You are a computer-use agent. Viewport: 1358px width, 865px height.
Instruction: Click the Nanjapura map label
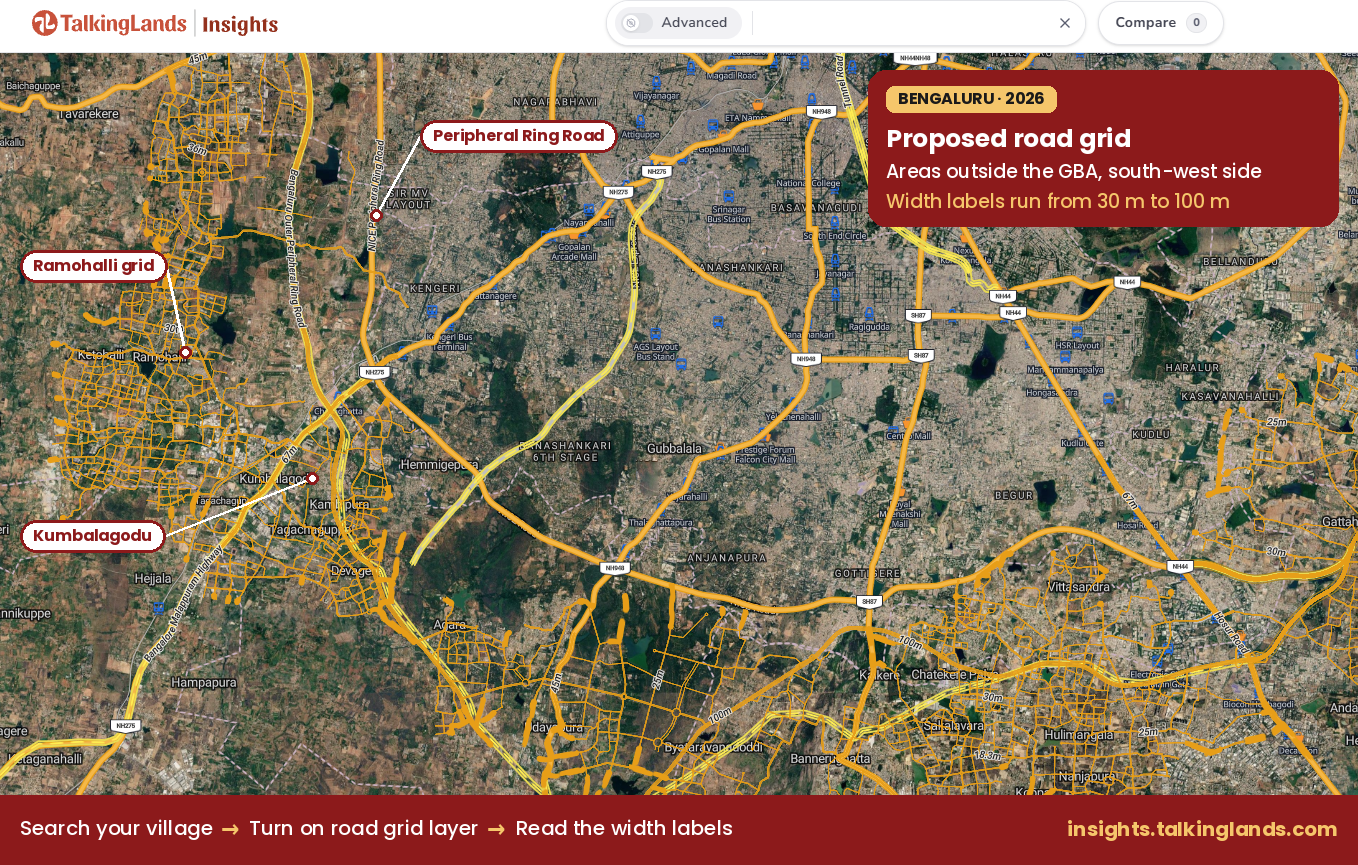click(1087, 776)
